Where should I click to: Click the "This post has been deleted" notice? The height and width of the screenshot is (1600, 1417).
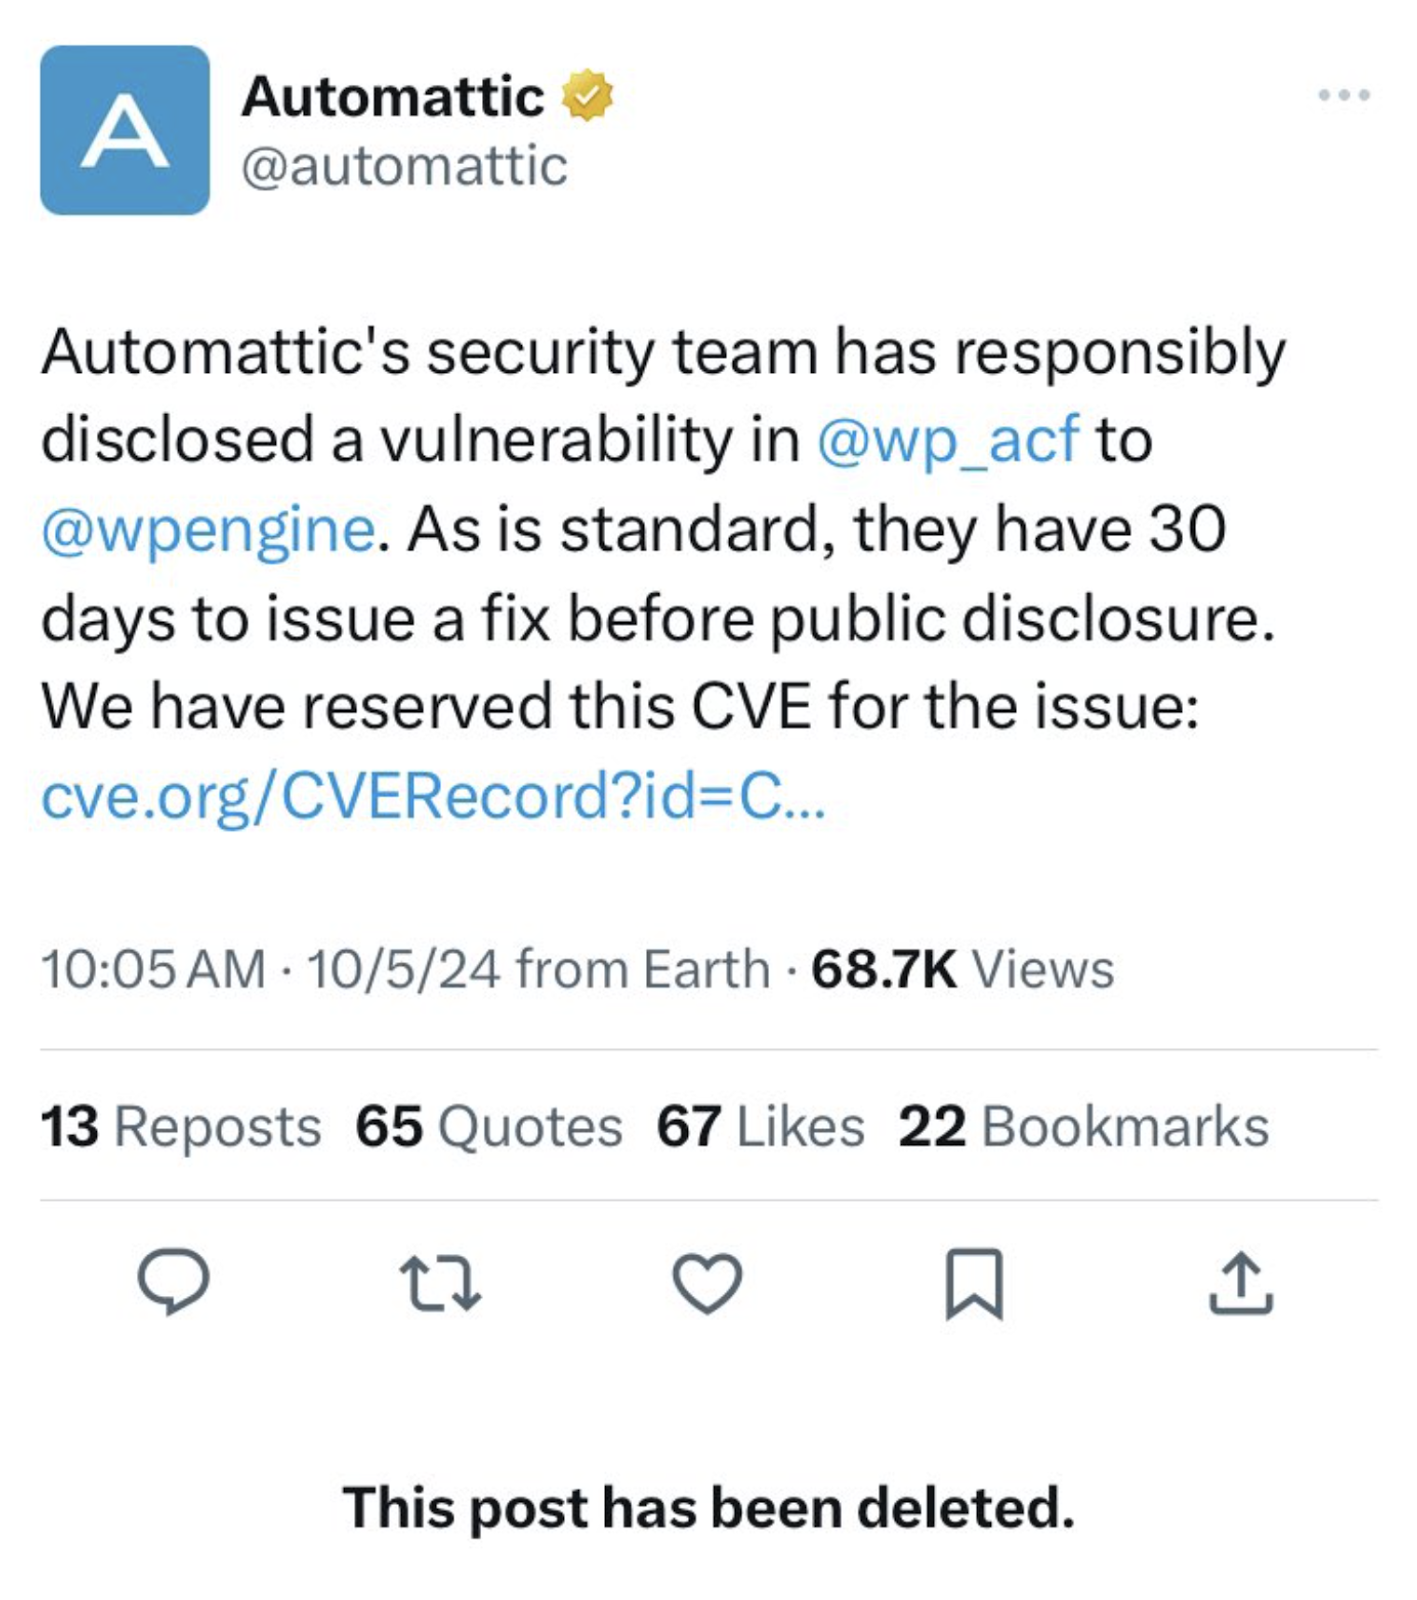click(708, 1507)
